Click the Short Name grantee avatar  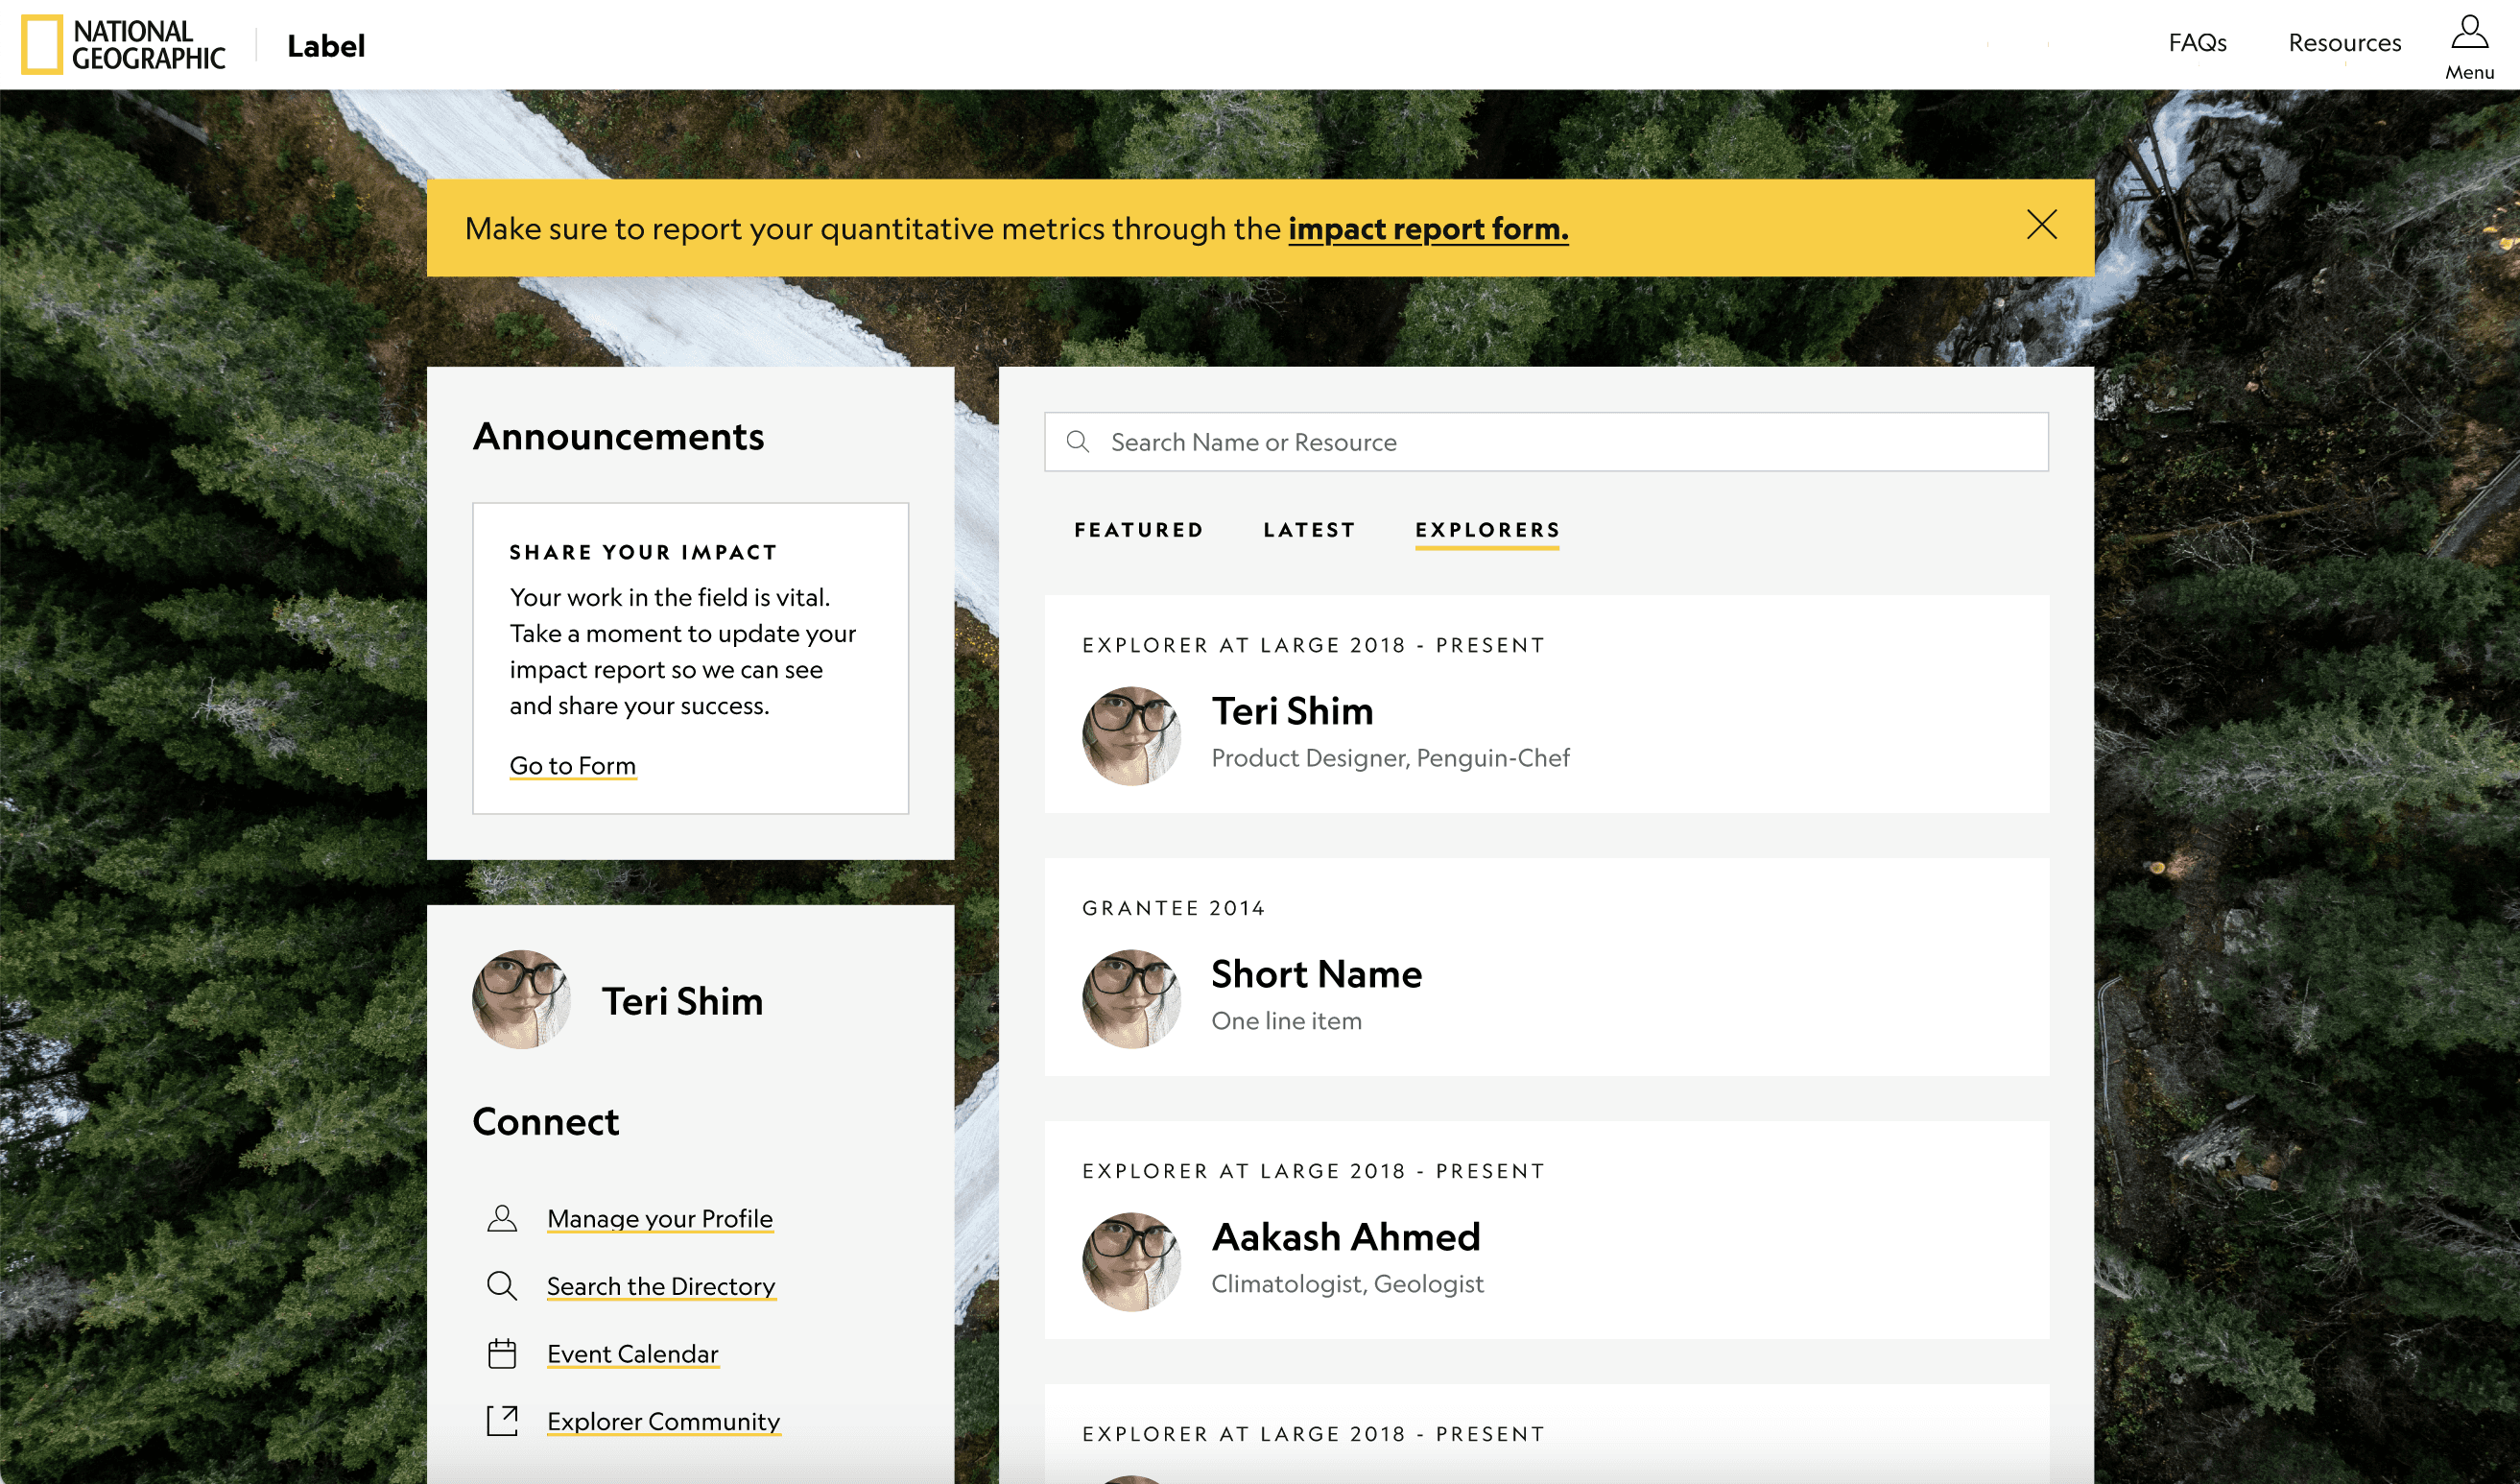1131,999
